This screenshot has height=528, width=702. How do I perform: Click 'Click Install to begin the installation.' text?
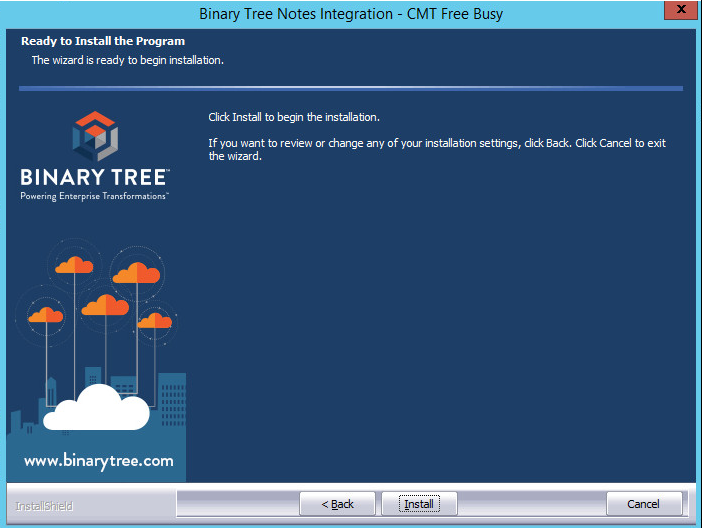point(294,117)
